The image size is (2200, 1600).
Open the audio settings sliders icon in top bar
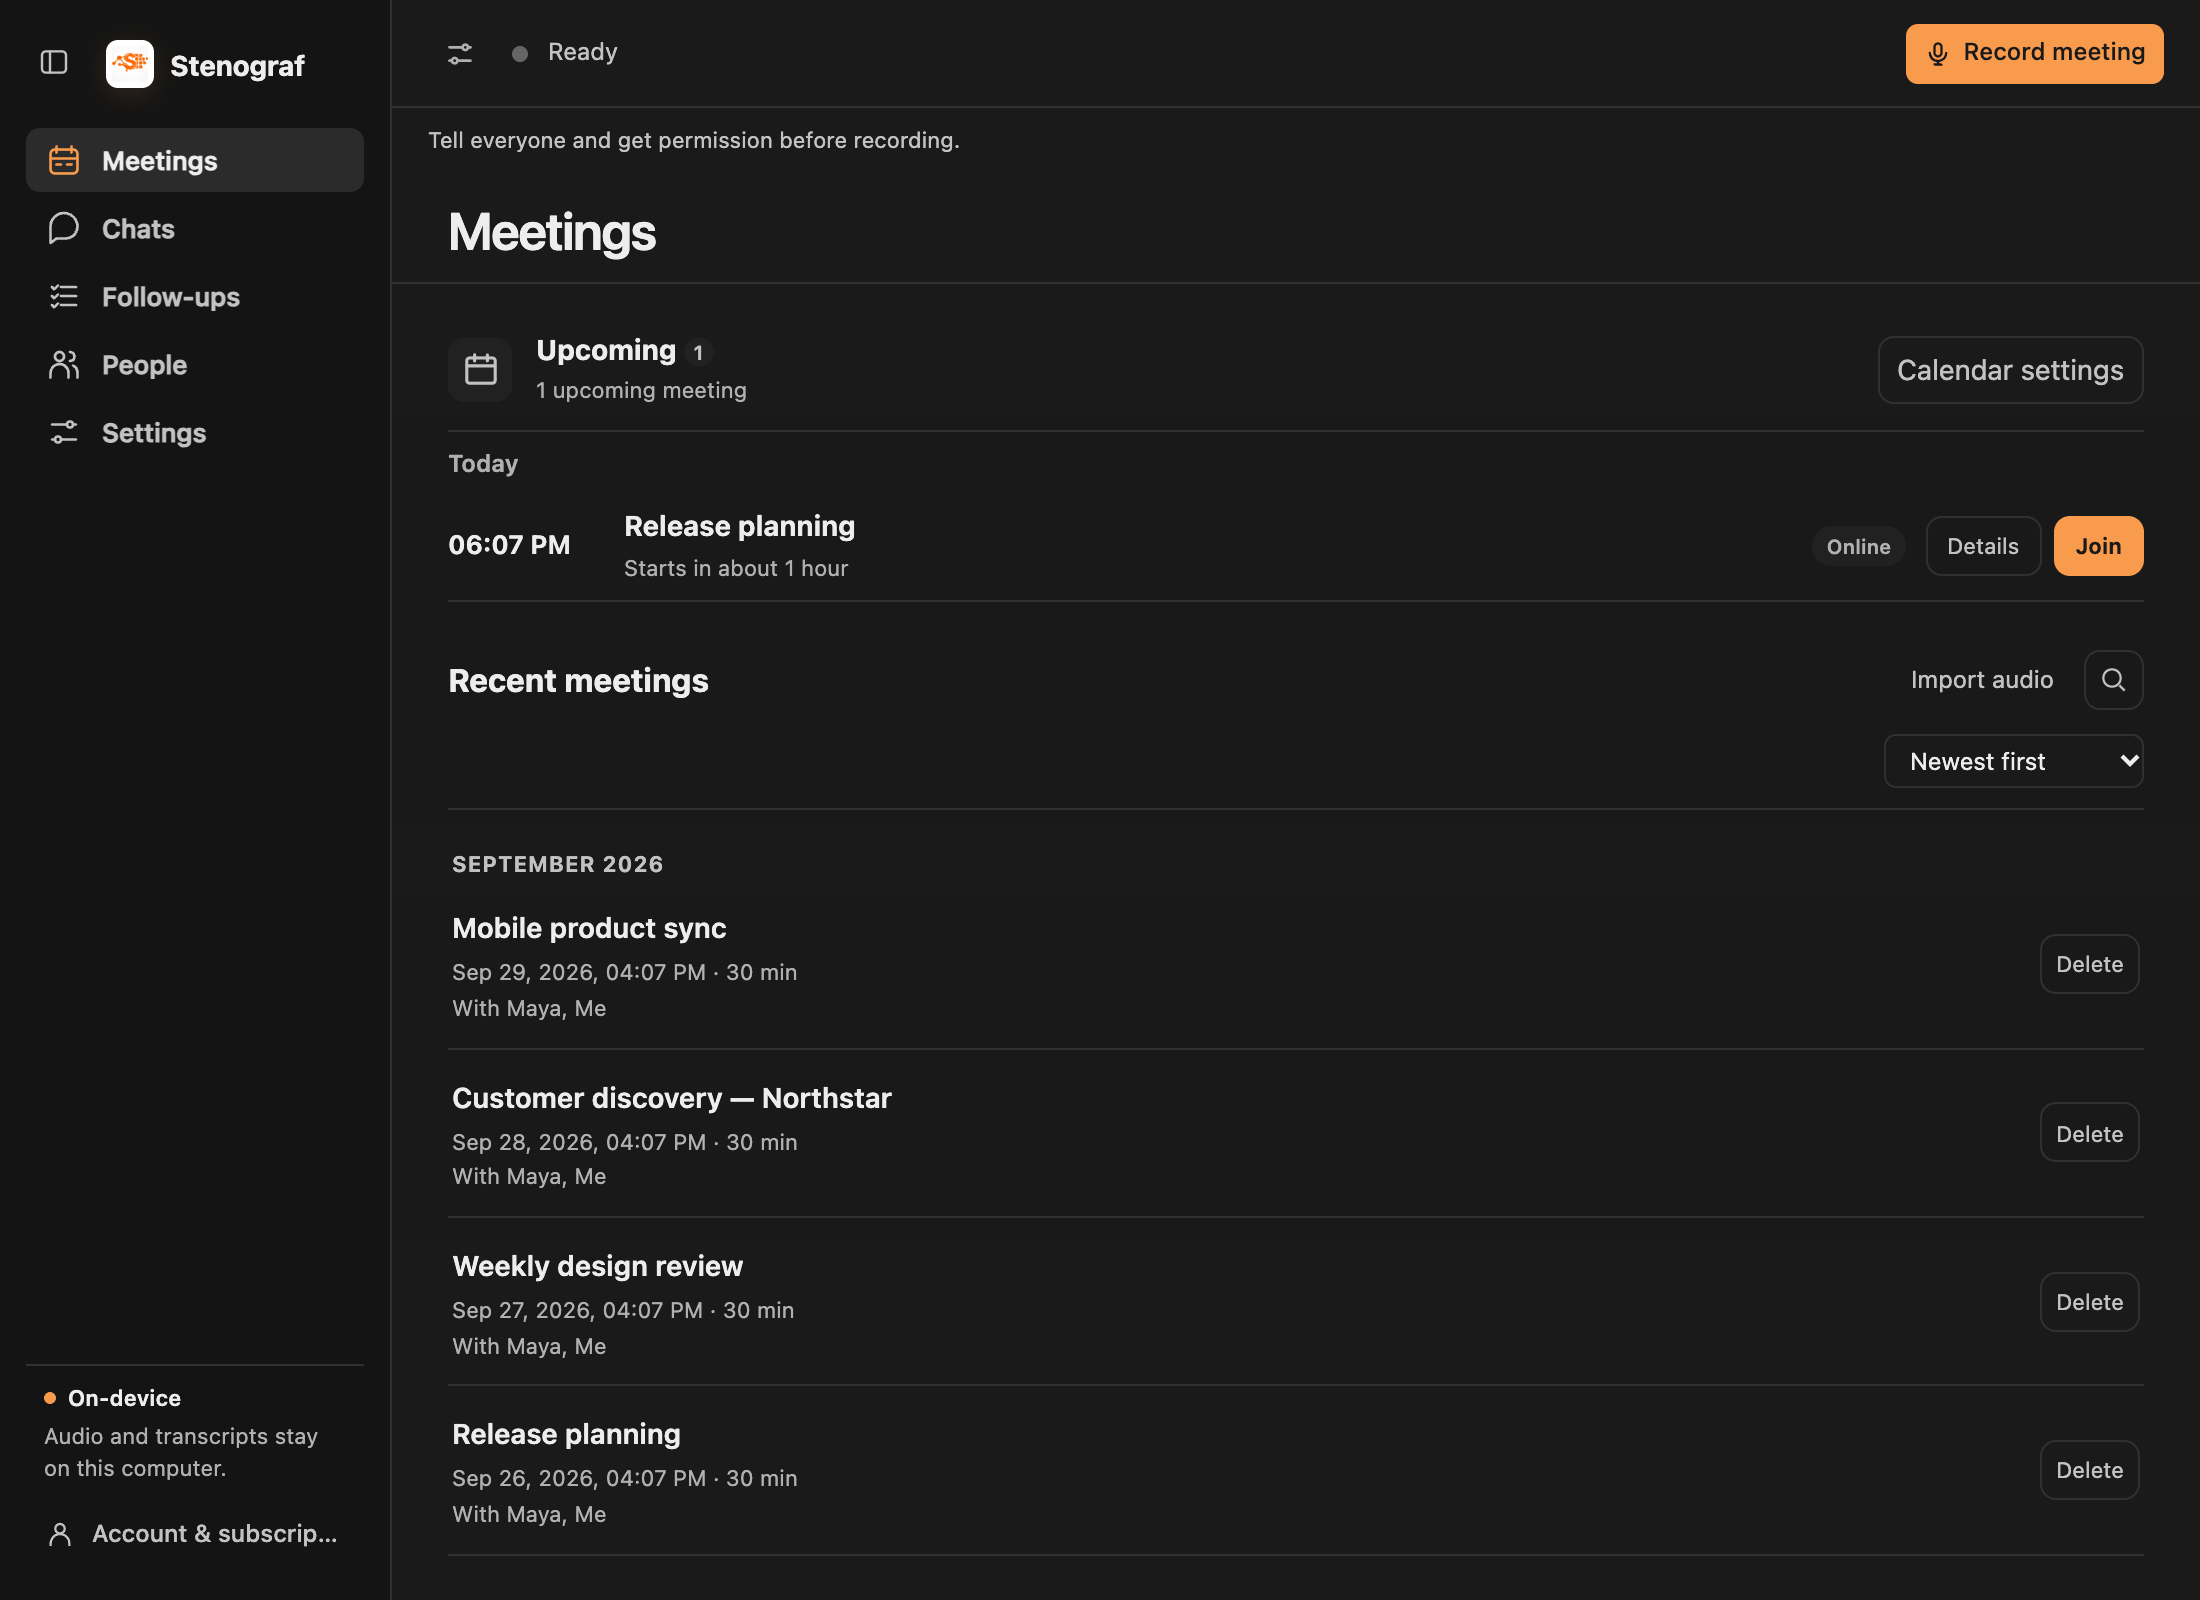(x=460, y=53)
